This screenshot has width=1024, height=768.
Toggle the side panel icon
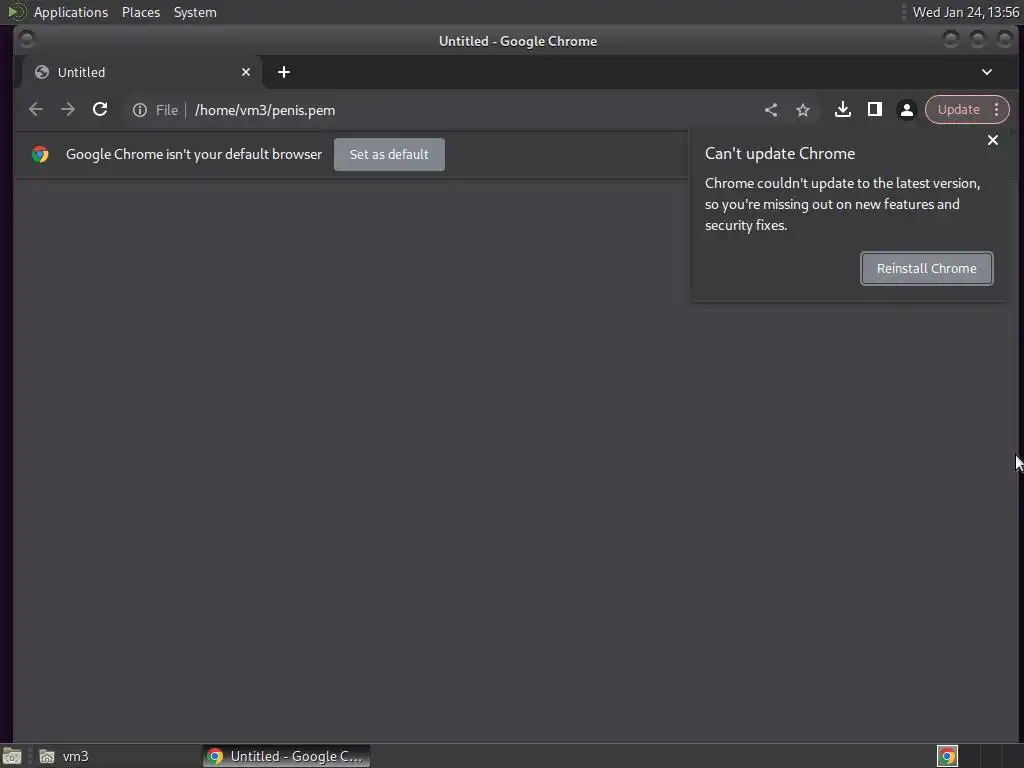pos(875,110)
